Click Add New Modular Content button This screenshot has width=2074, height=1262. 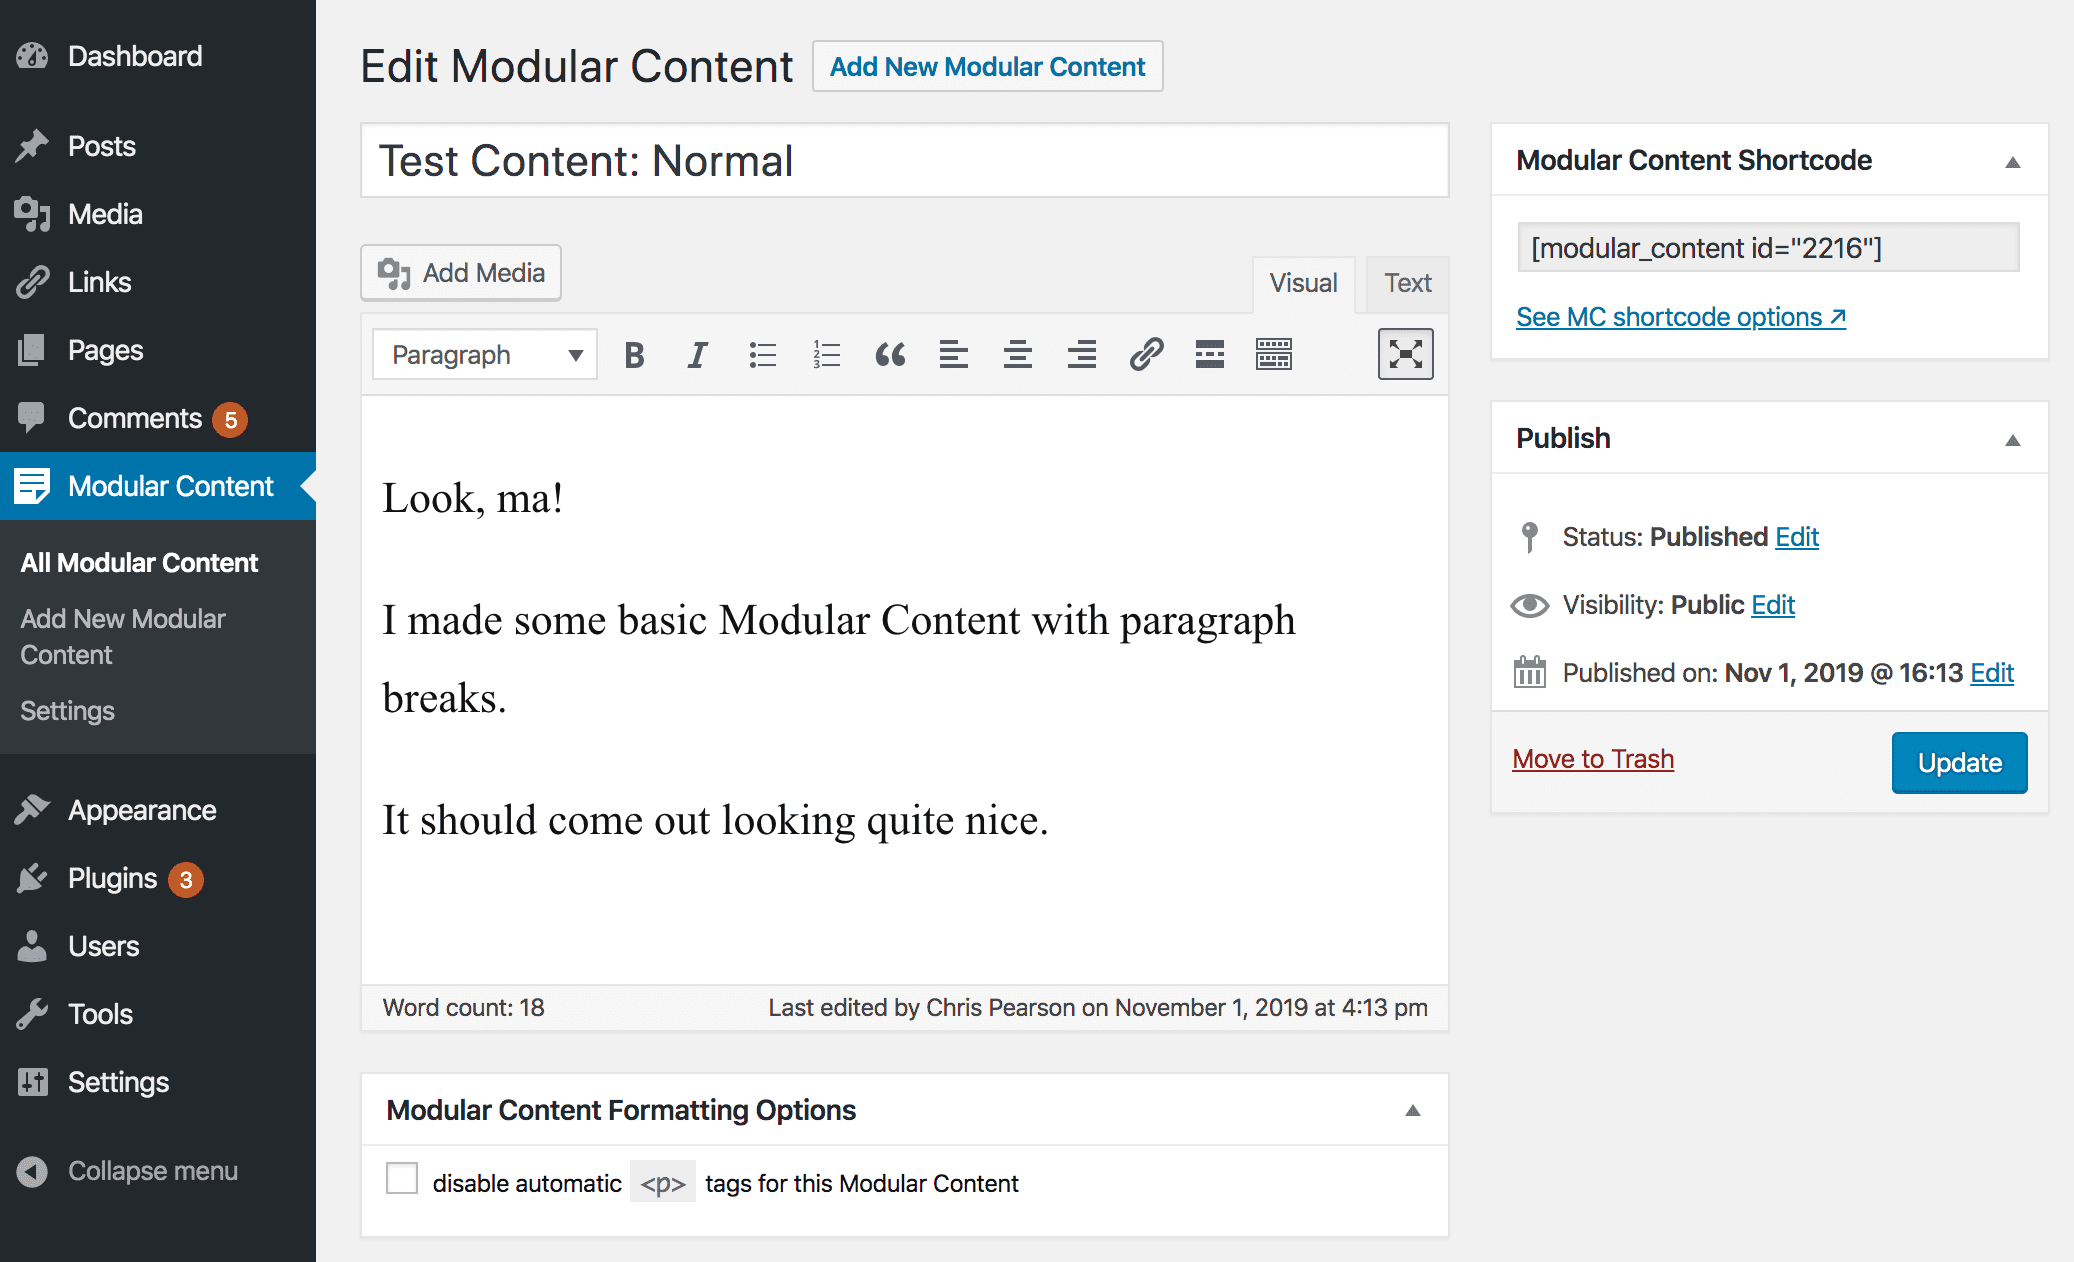(988, 66)
